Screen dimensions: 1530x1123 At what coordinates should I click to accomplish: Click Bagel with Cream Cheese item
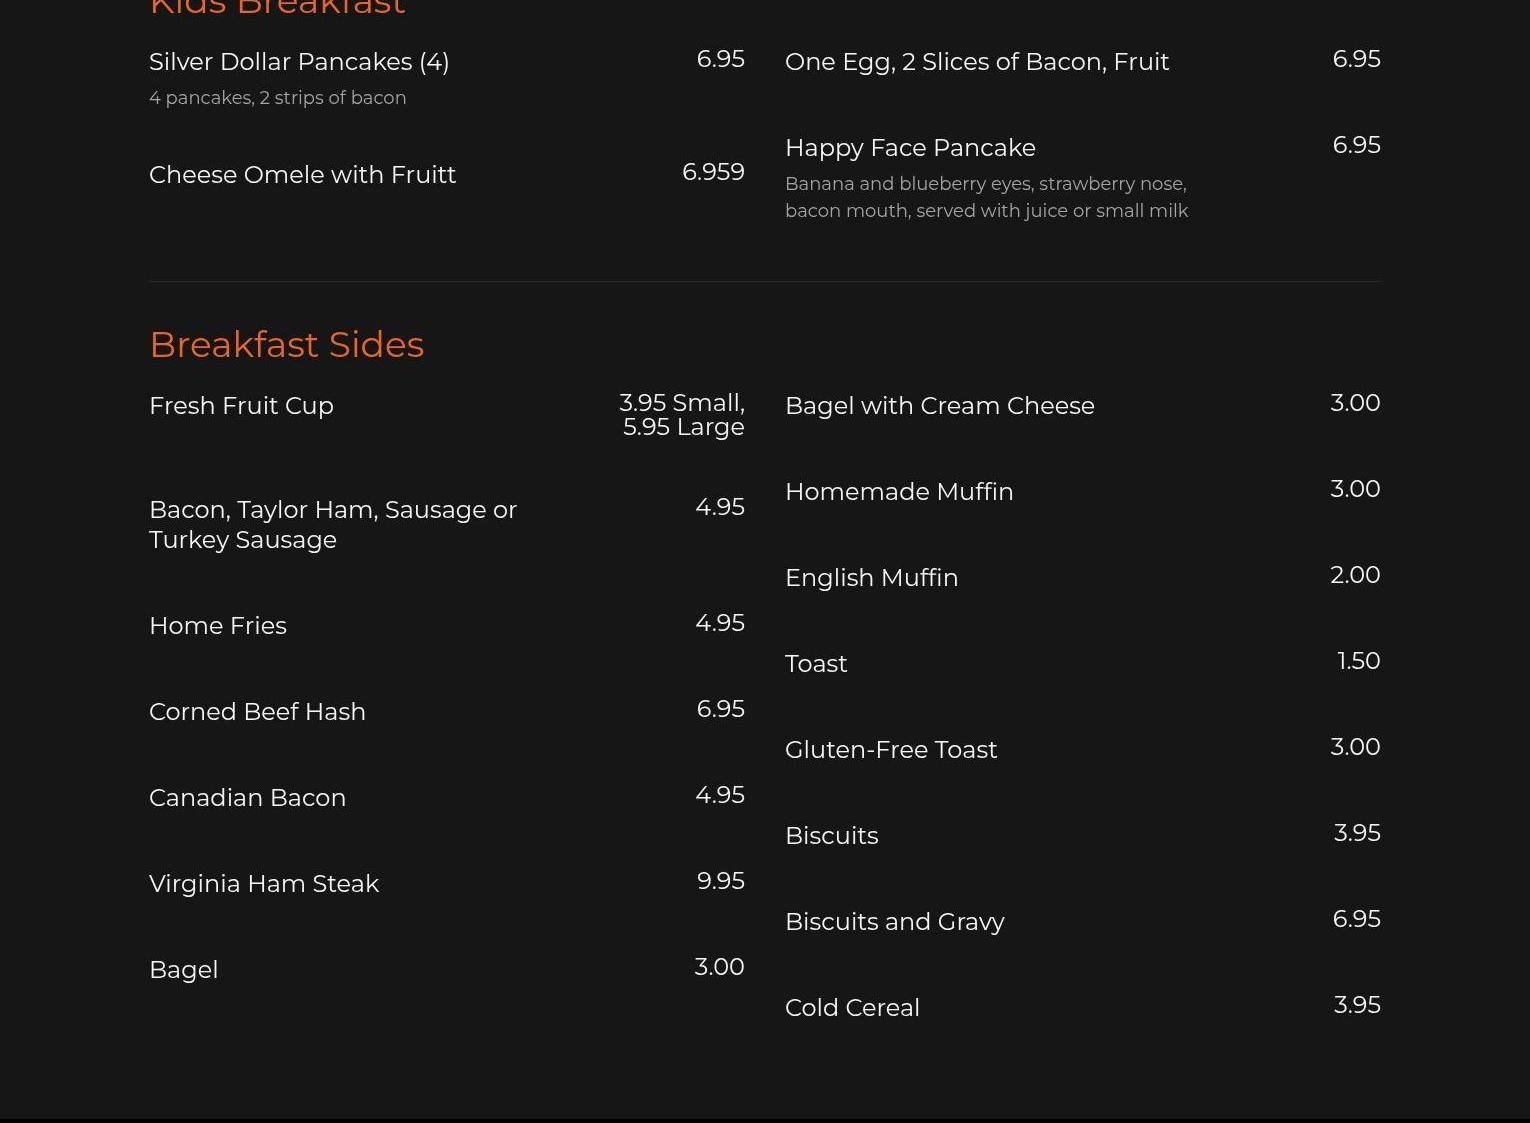pos(939,406)
